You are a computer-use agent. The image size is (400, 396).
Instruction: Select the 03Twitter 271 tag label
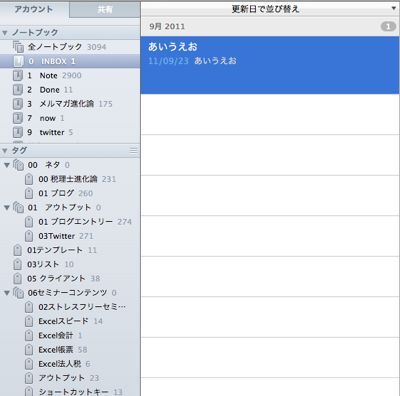tap(66, 236)
